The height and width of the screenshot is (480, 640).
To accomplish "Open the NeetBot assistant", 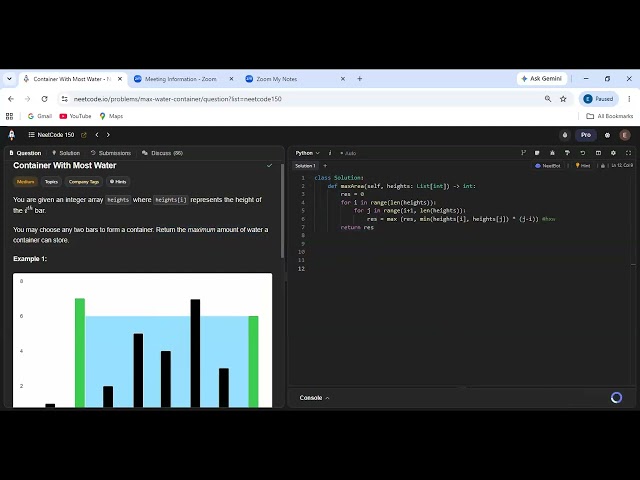I will (548, 166).
